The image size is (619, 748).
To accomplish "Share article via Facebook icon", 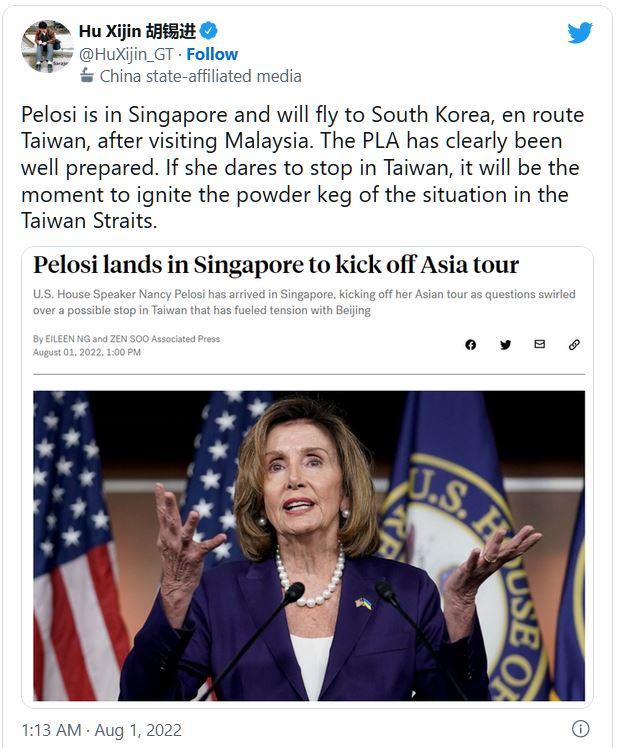I will coord(471,344).
